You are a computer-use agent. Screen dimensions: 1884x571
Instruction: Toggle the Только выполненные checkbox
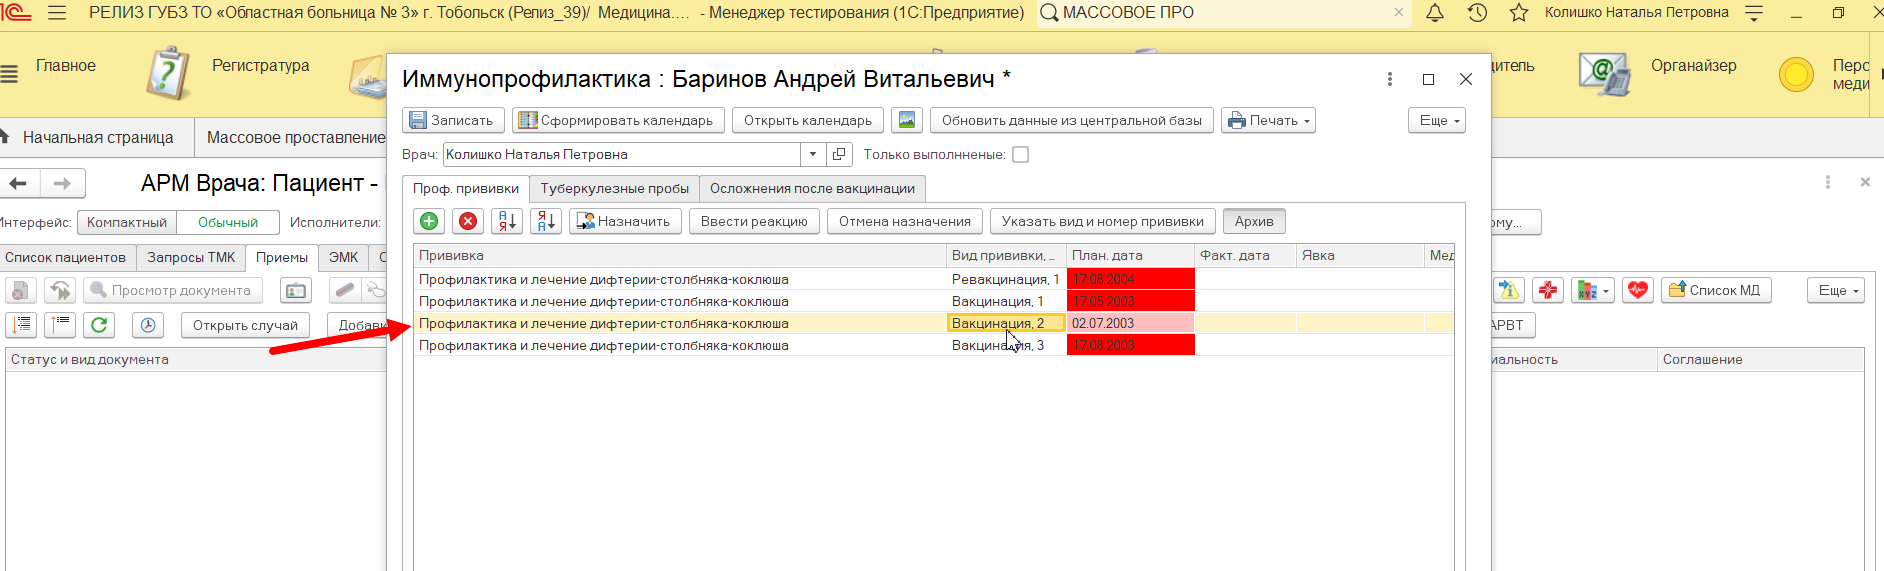pyautogui.click(x=1020, y=154)
